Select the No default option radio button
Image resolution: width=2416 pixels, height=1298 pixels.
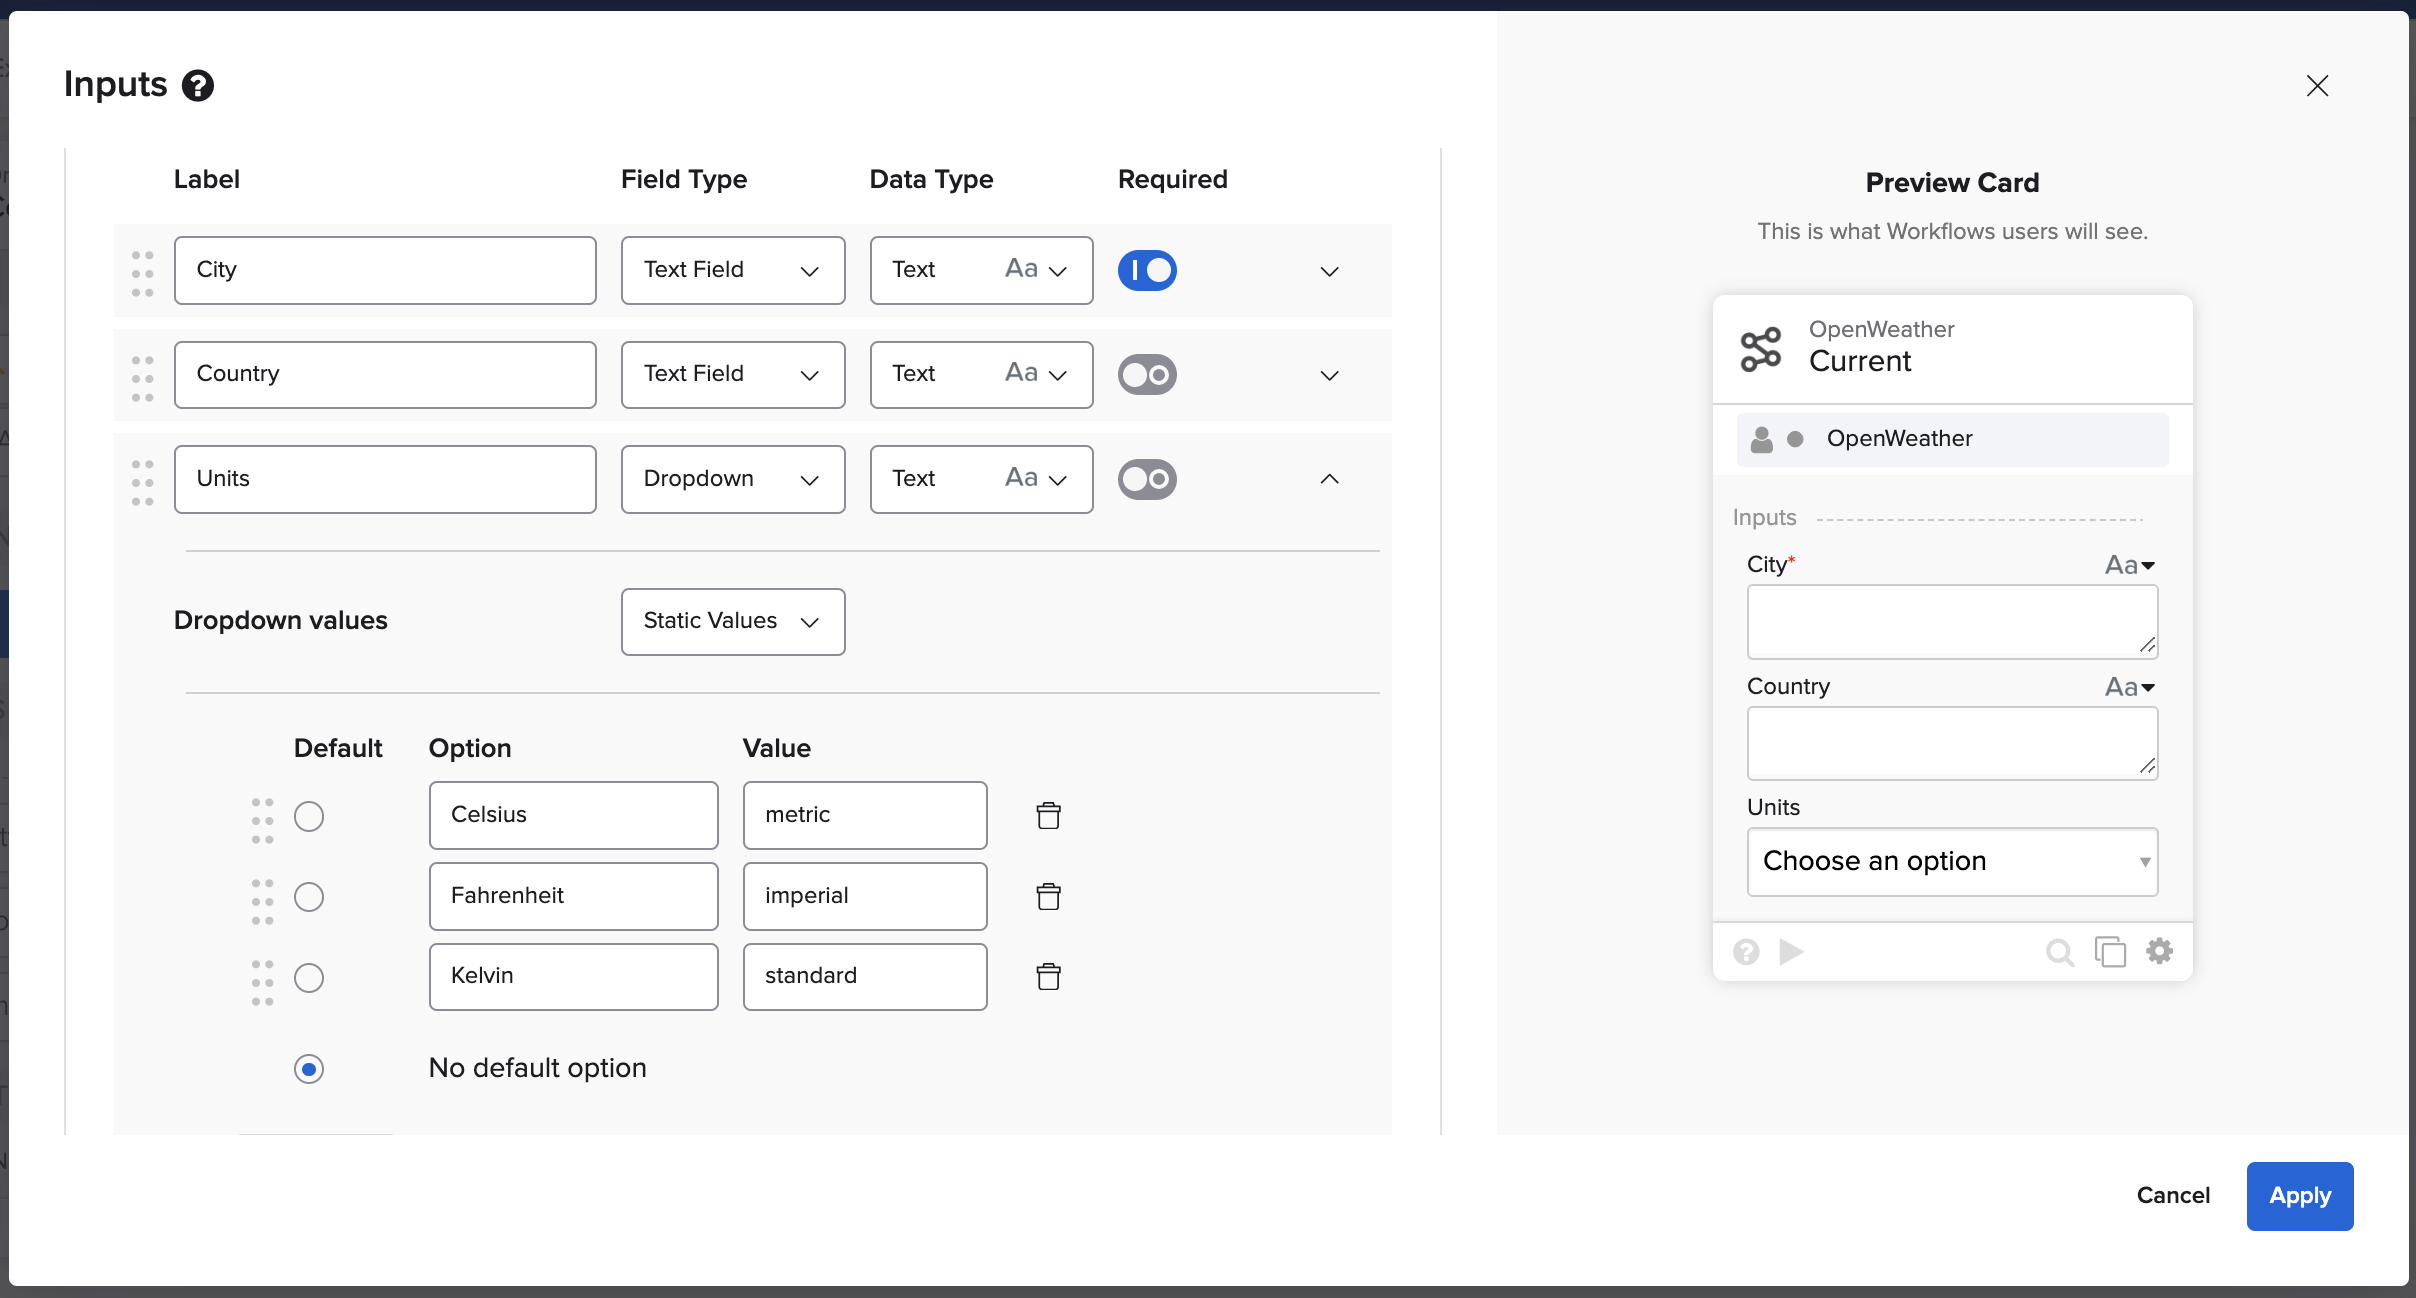pyautogui.click(x=309, y=1069)
